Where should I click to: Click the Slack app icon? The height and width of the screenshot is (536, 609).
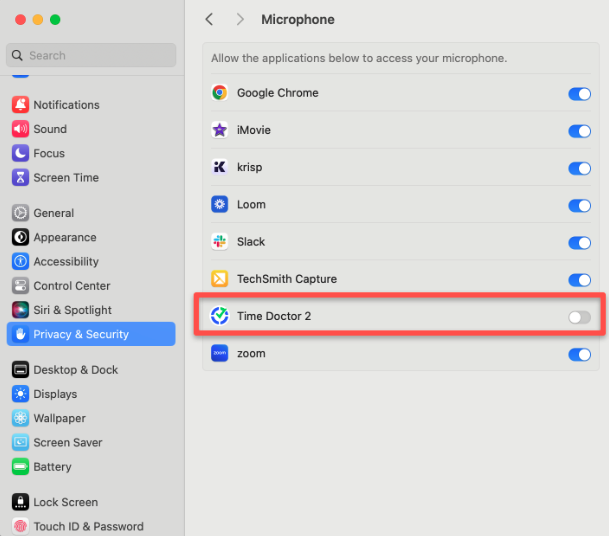(220, 242)
